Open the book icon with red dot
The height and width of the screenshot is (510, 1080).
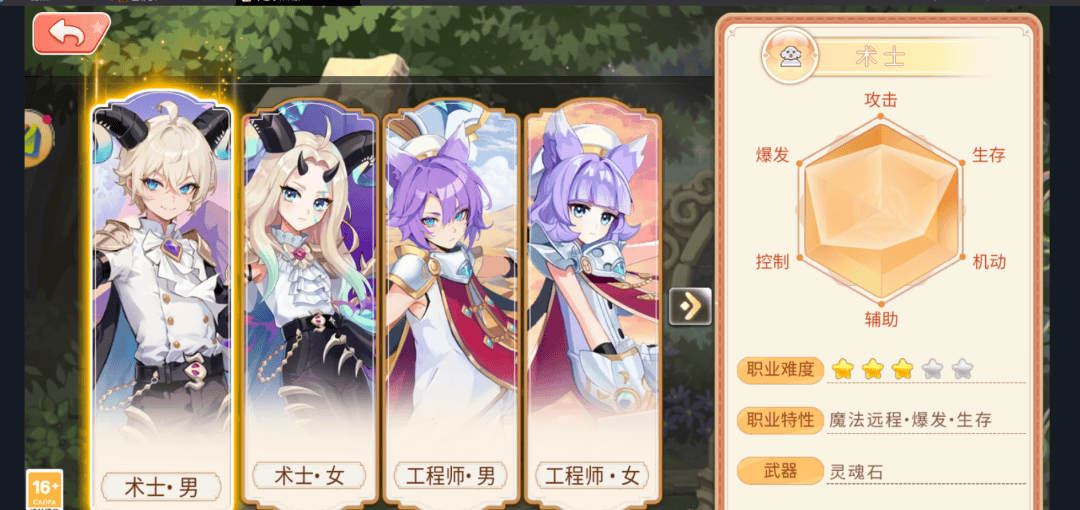pos(38,138)
